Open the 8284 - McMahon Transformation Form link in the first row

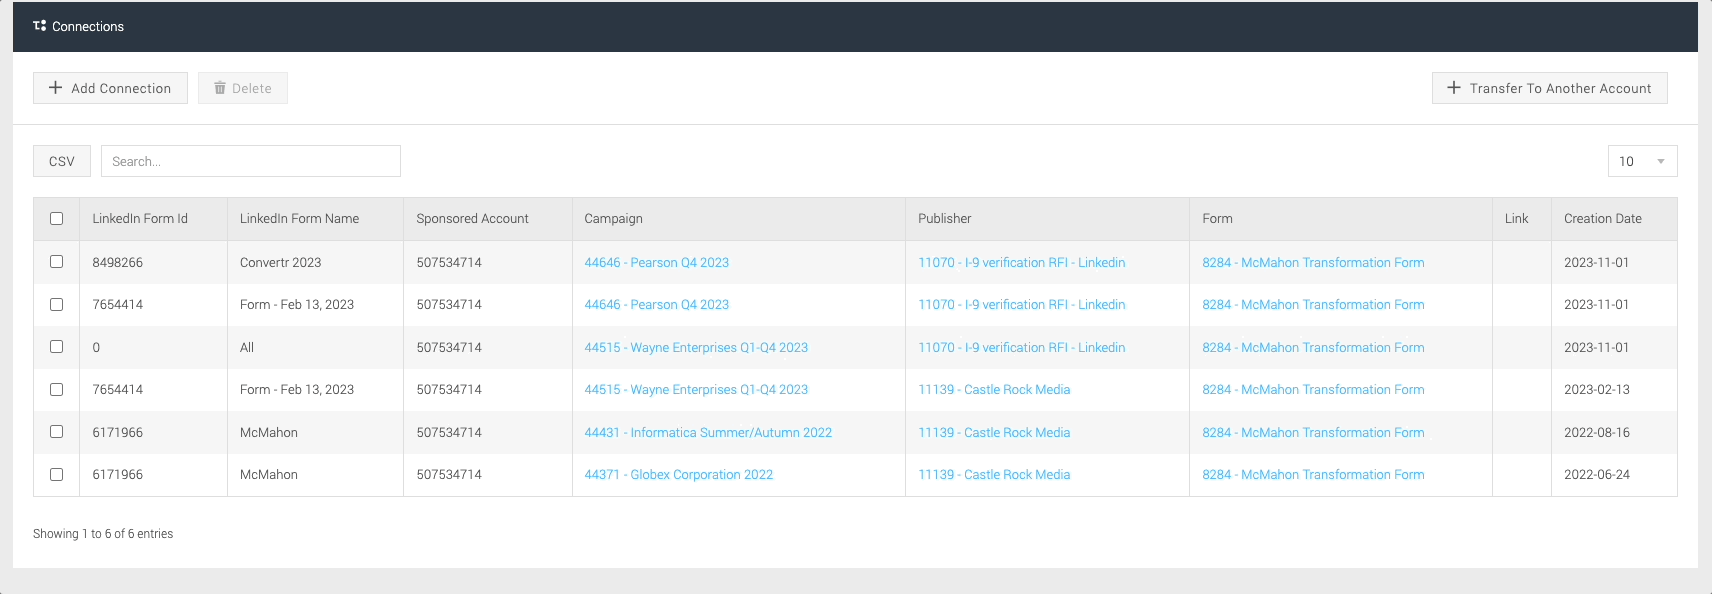click(1313, 263)
